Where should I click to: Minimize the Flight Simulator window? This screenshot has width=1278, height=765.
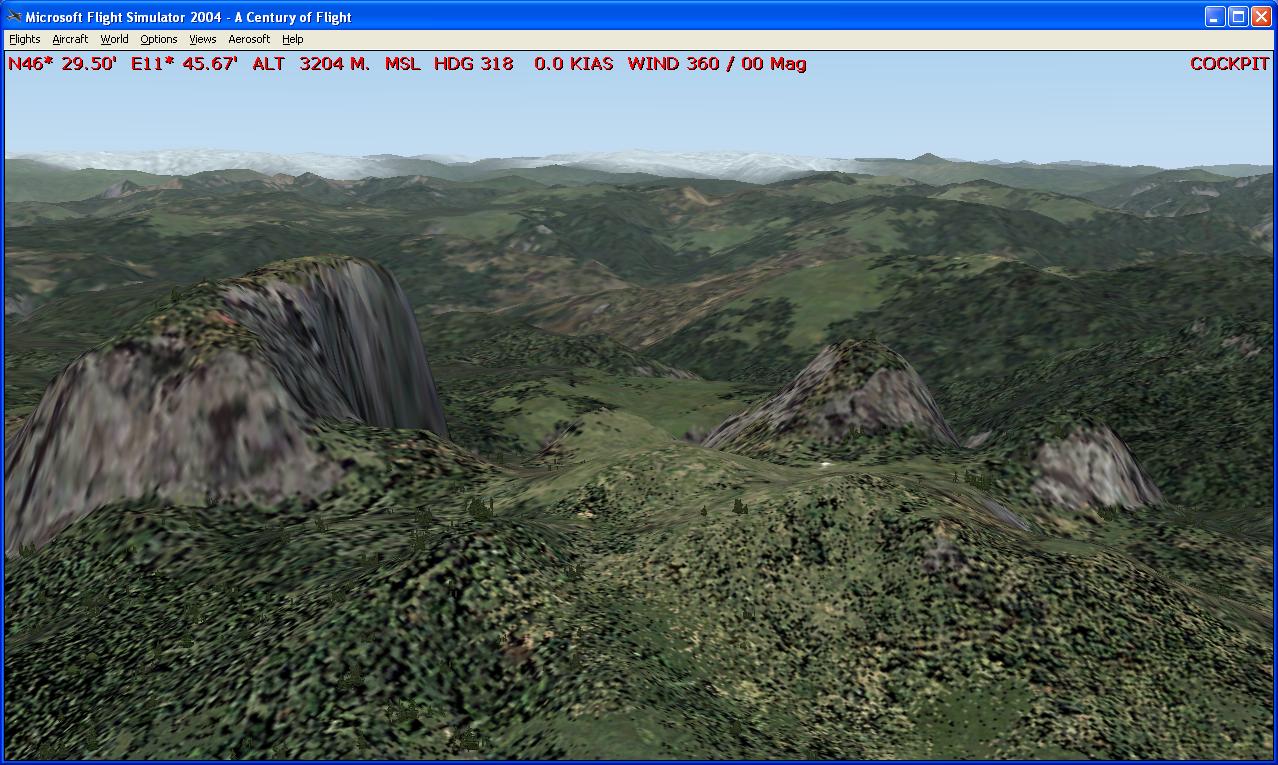tap(1214, 16)
